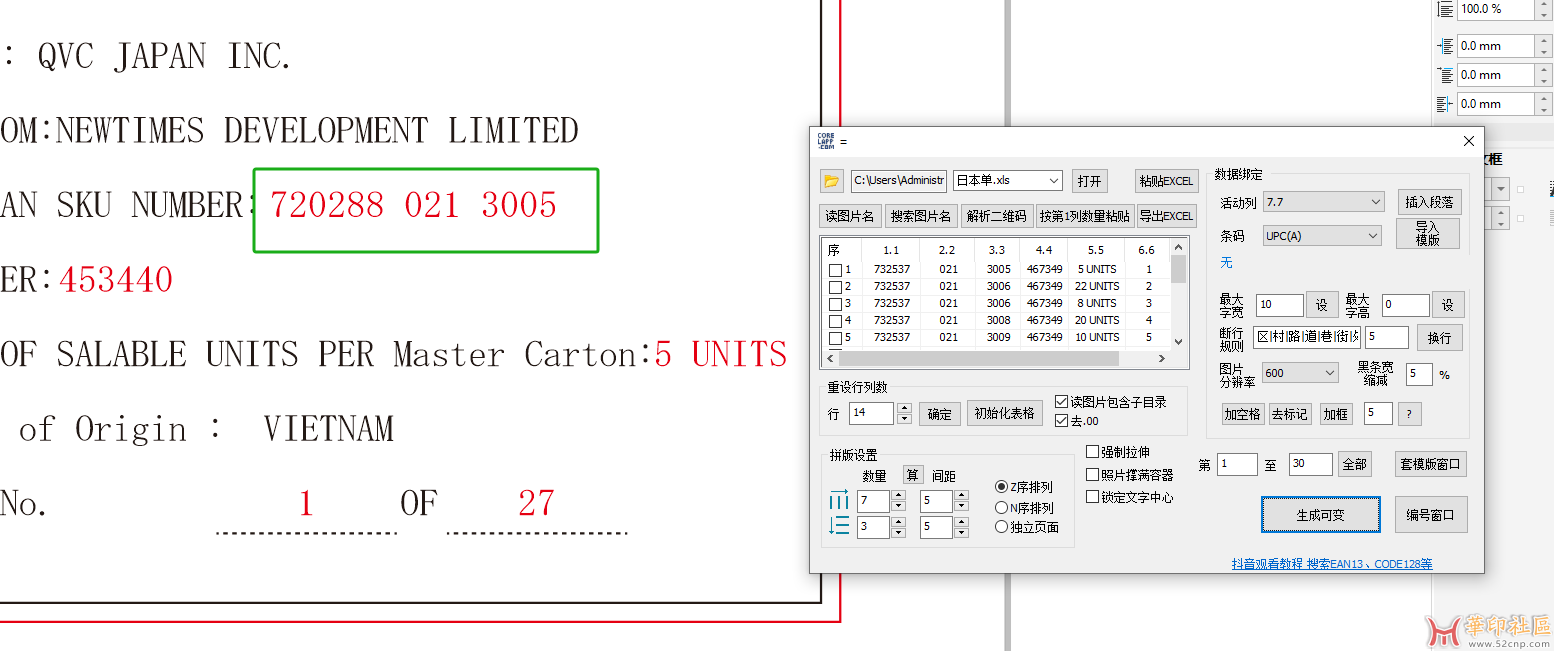Click the 算 button in 拼版设置
Viewport: 1554px width, 651px height.
913,476
